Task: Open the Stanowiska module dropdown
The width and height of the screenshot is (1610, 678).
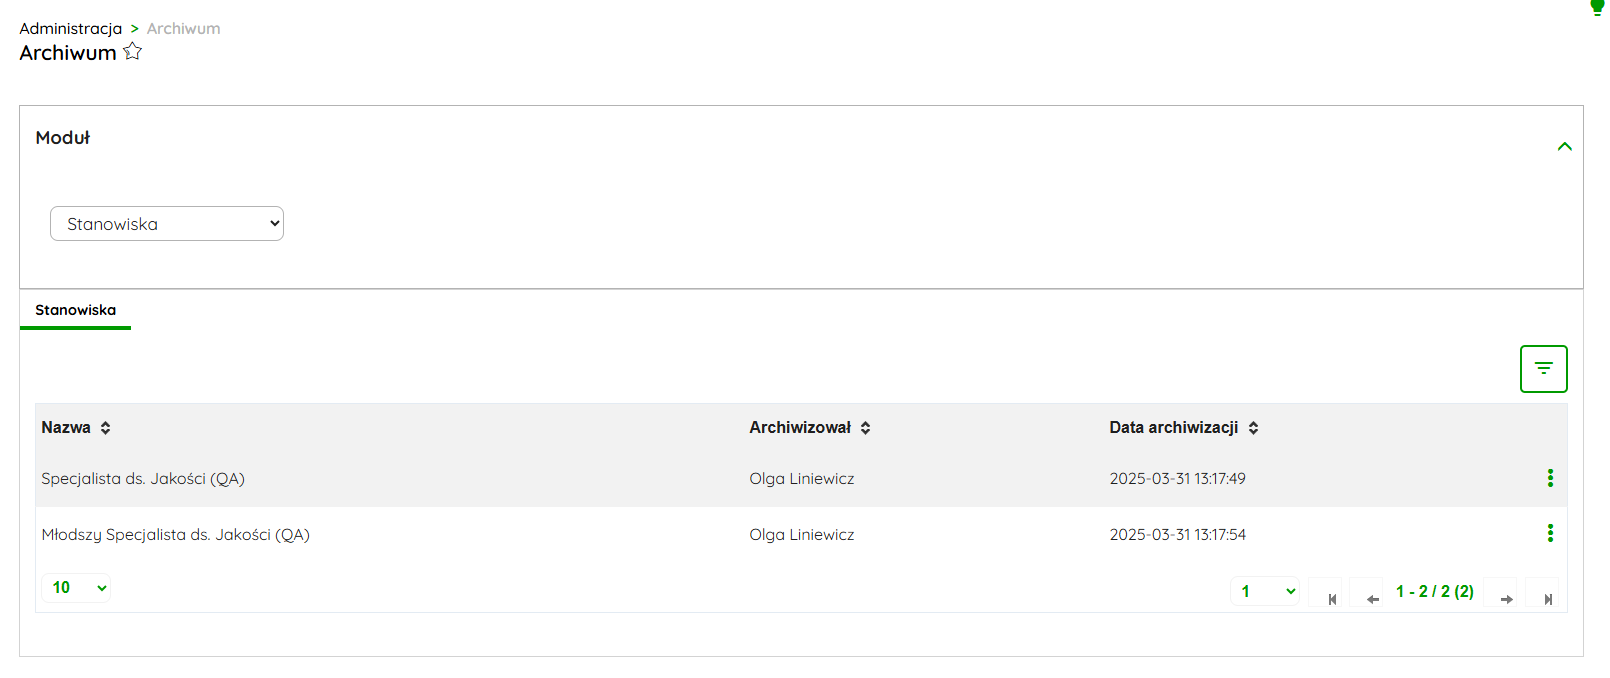Action: [167, 224]
